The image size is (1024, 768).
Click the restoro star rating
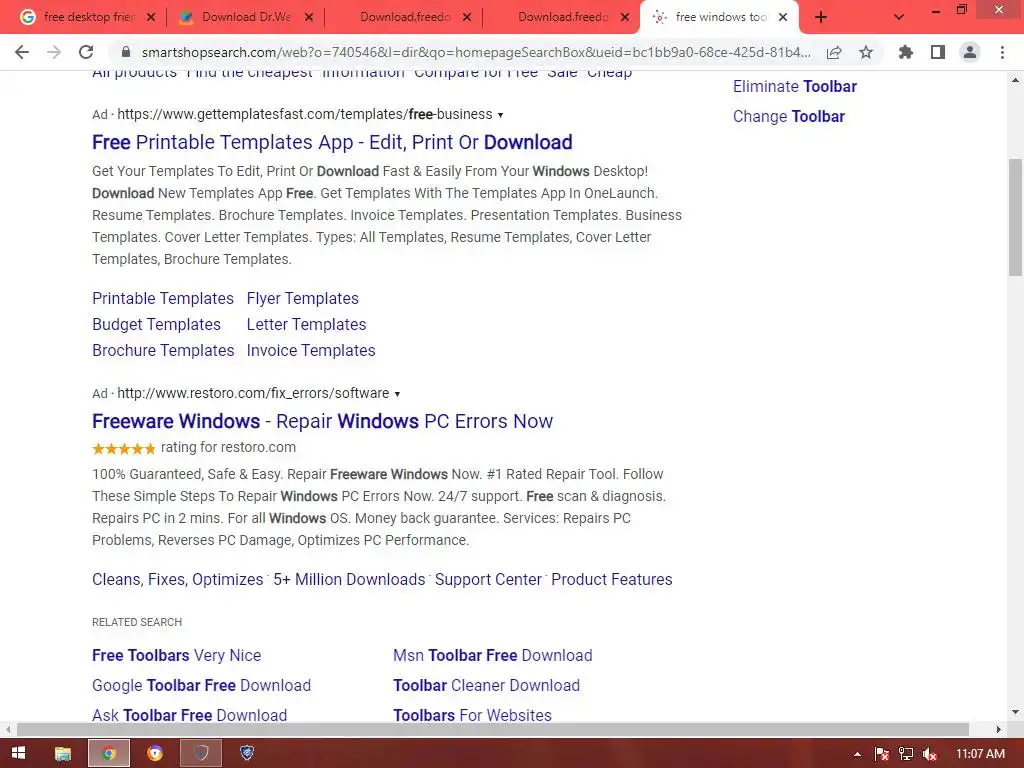coord(123,448)
